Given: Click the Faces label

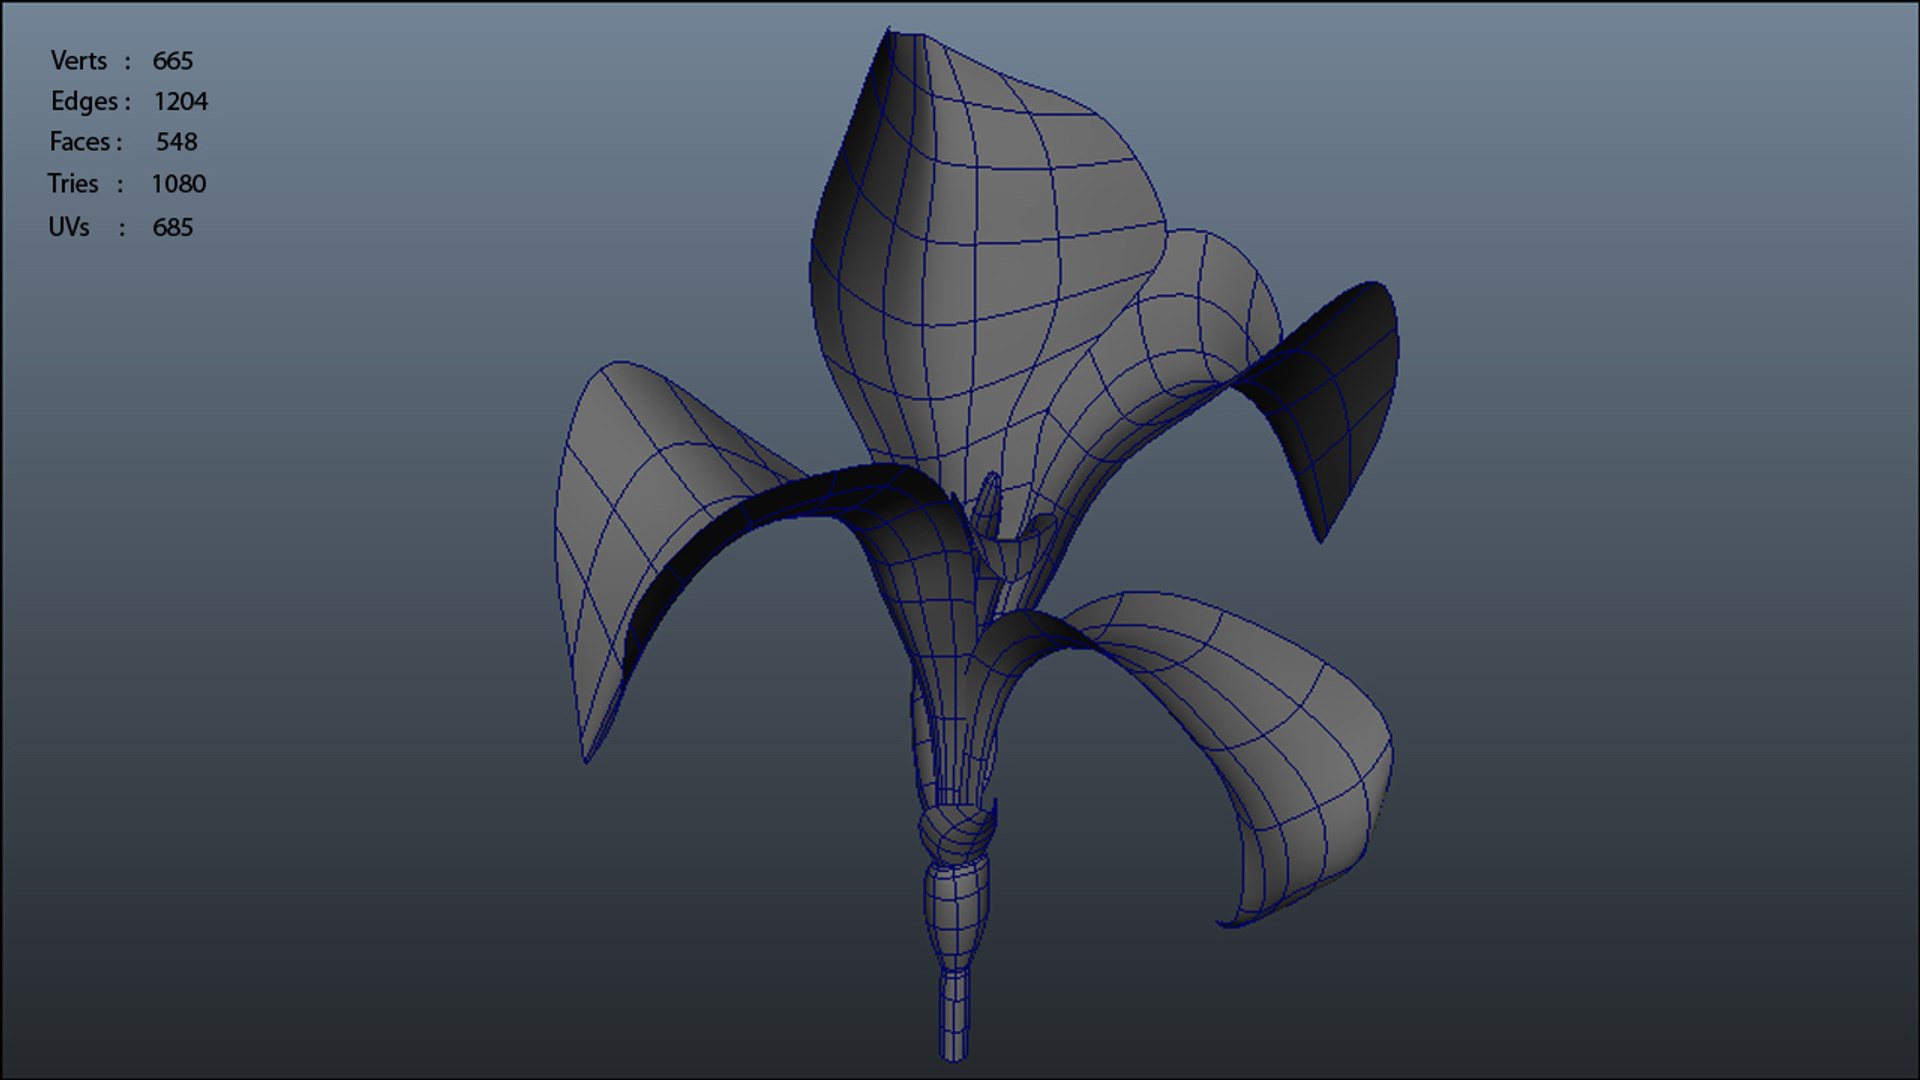Looking at the screenshot, I should point(80,142).
